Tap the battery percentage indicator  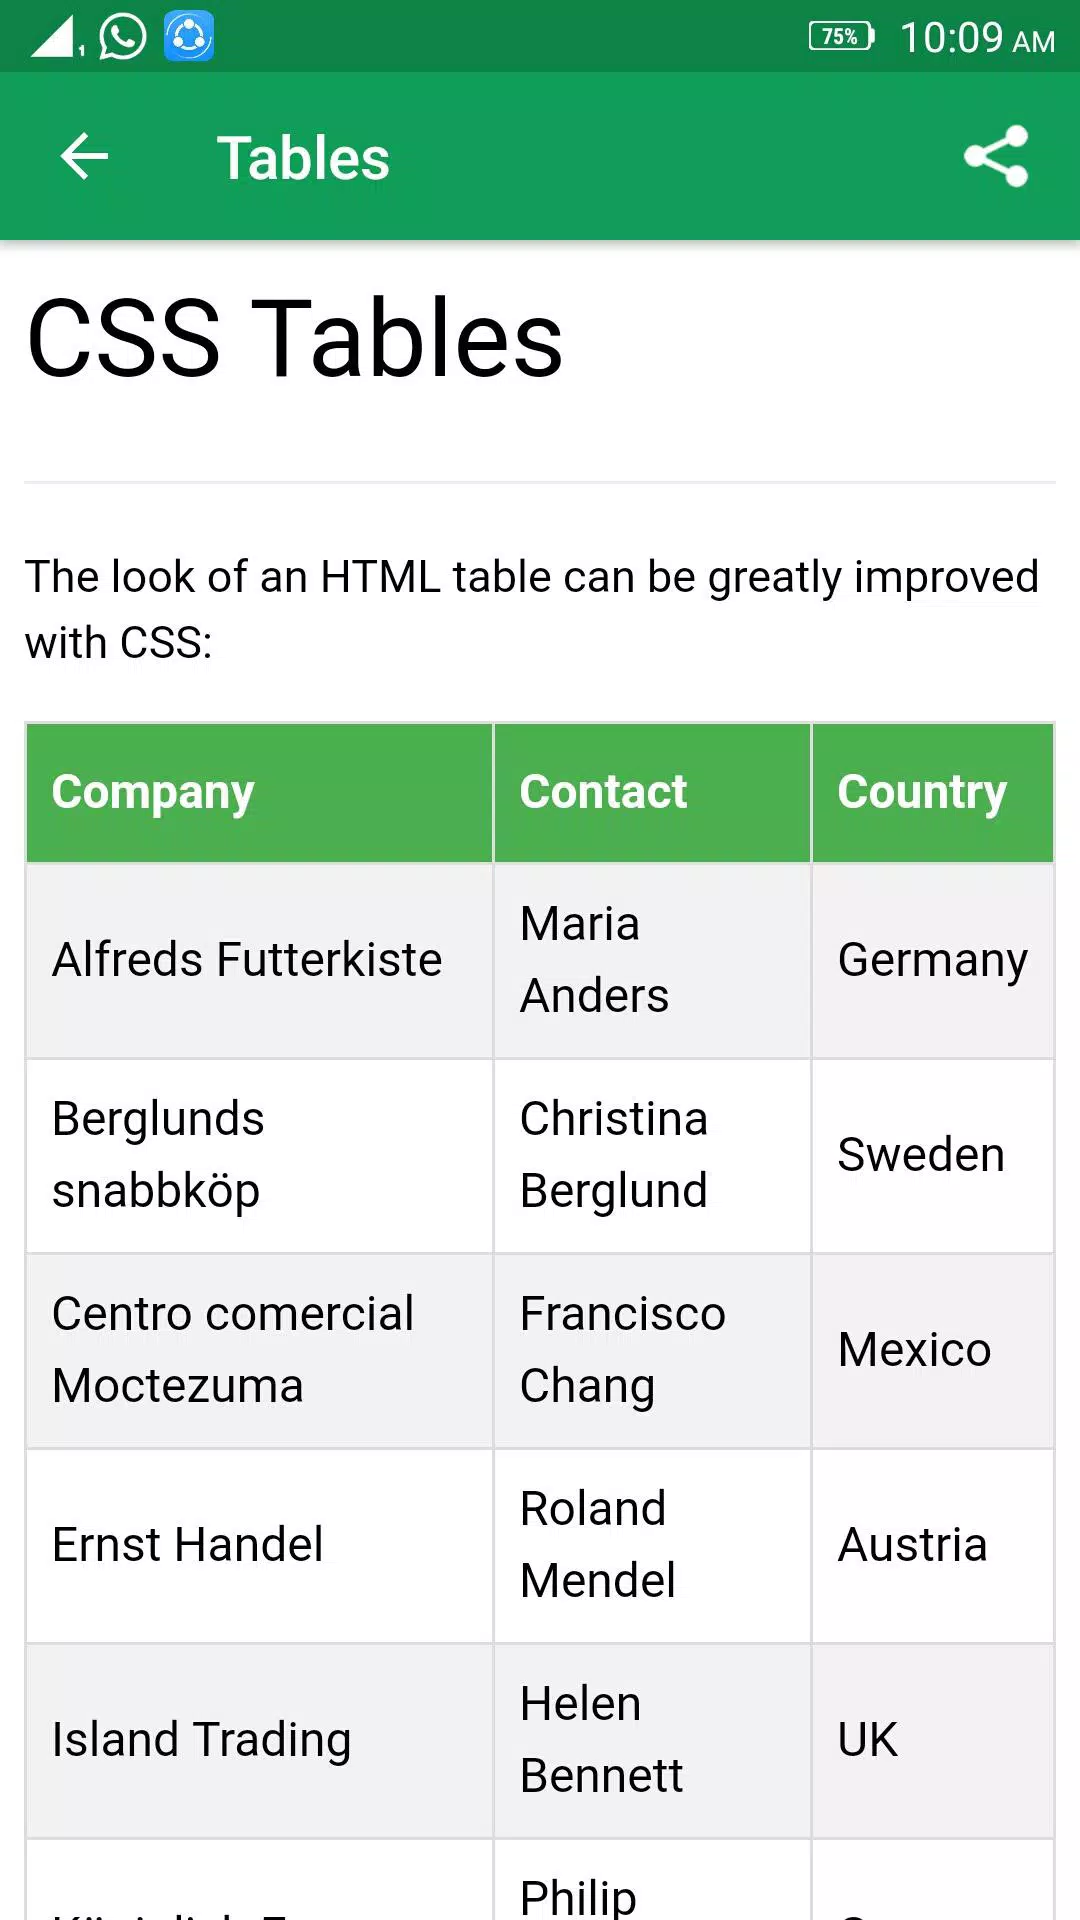tap(841, 37)
